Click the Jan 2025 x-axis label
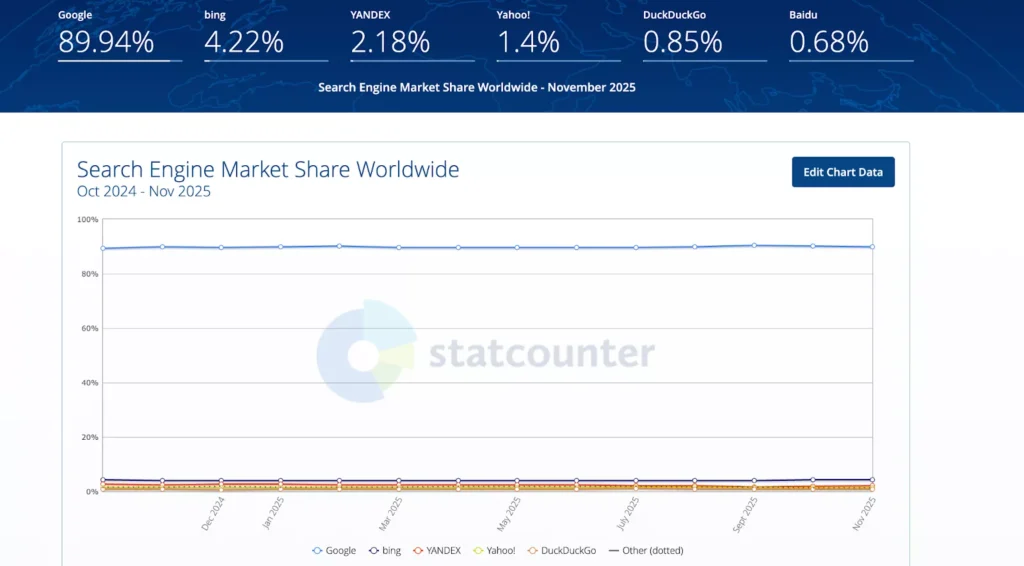This screenshot has width=1024, height=566. click(x=273, y=512)
